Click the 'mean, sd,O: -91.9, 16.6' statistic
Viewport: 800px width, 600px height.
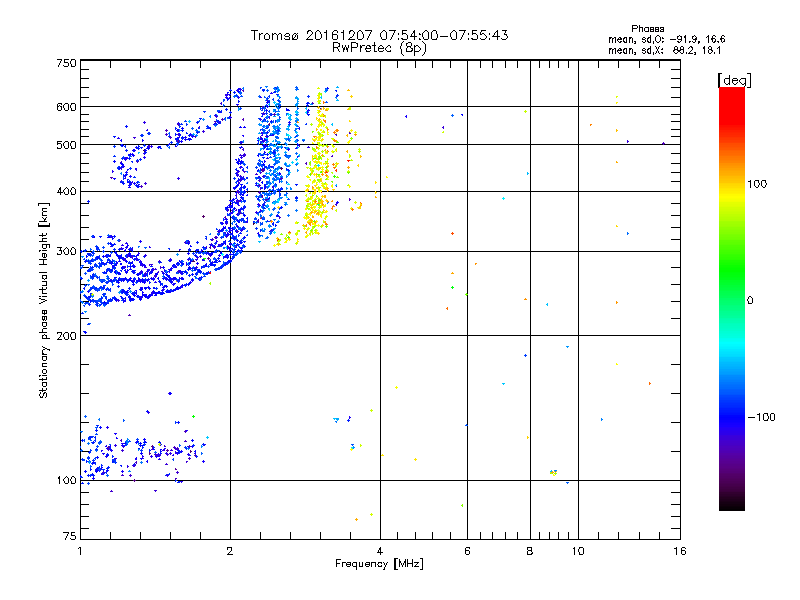tap(666, 39)
